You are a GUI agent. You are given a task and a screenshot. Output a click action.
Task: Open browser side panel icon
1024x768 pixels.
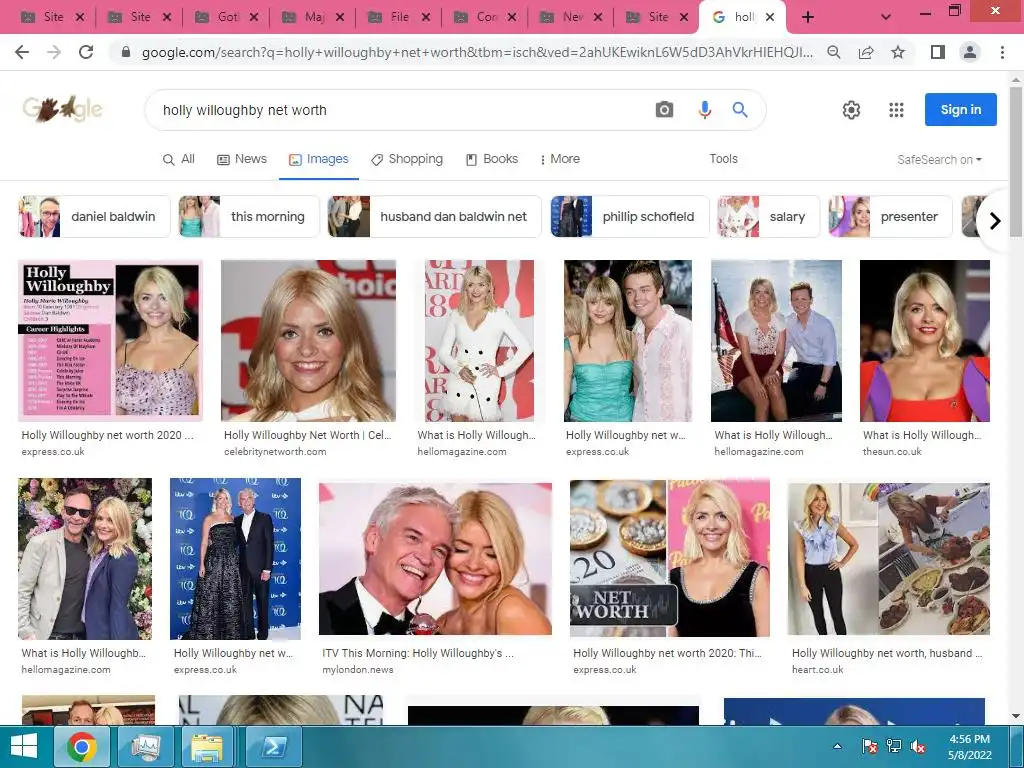tap(938, 52)
